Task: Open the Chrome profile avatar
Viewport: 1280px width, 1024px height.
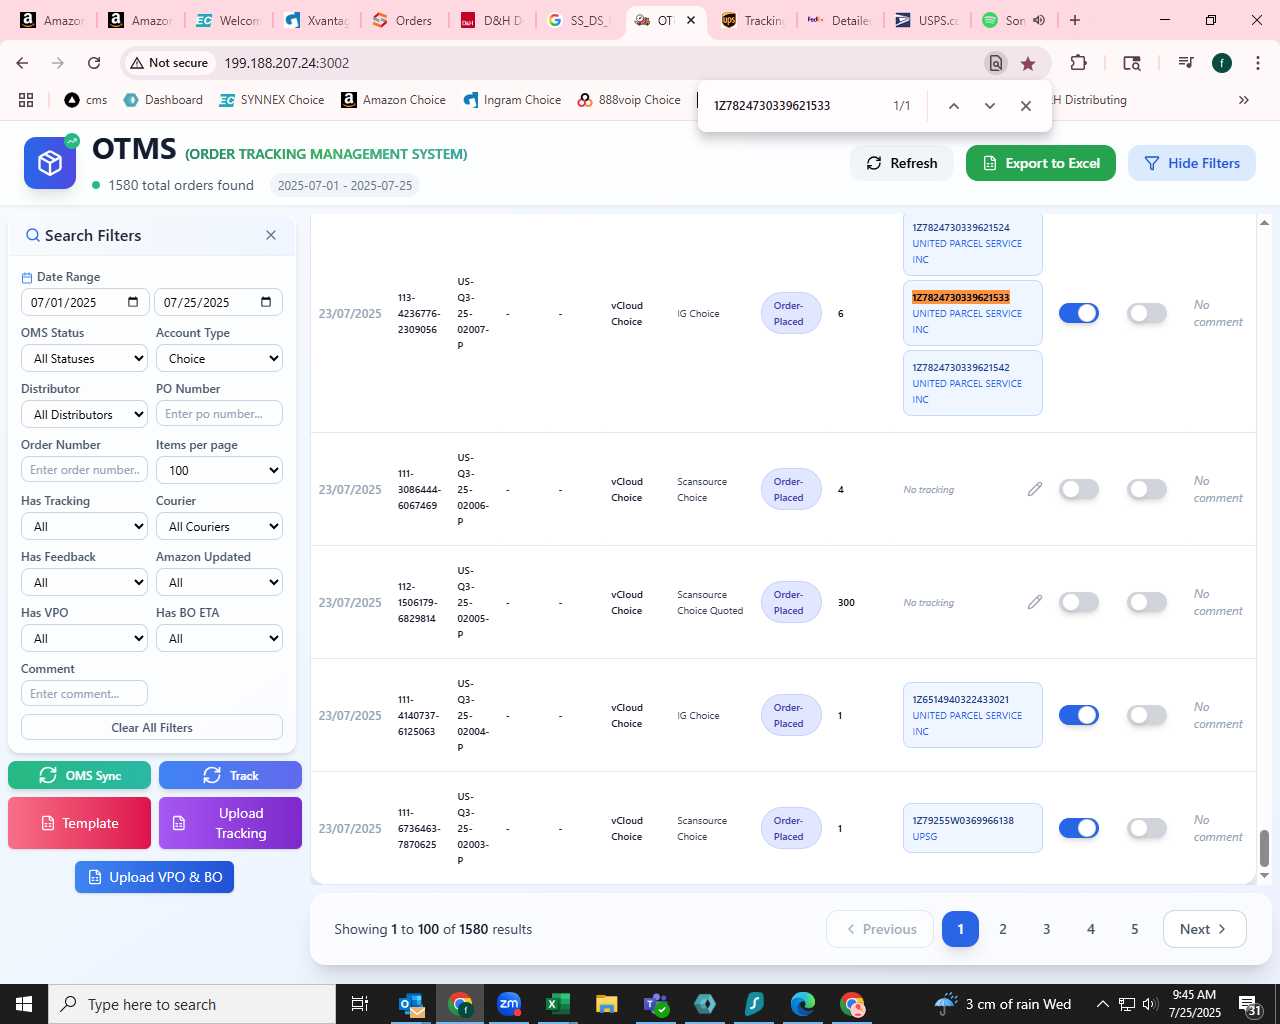Action: (1222, 63)
